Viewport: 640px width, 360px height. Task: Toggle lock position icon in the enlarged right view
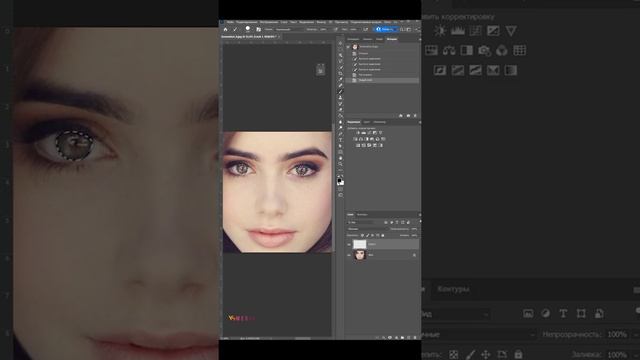[486, 354]
